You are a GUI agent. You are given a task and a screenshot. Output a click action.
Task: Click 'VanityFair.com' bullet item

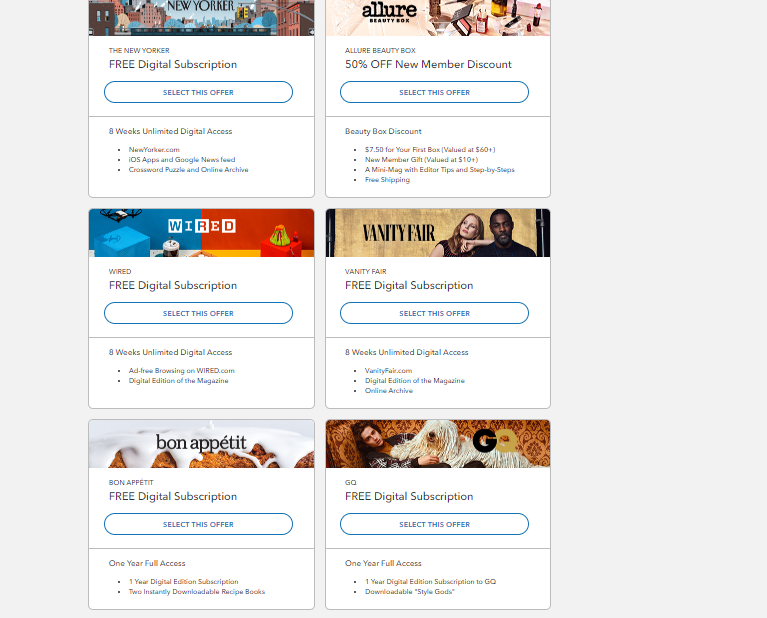coord(388,370)
